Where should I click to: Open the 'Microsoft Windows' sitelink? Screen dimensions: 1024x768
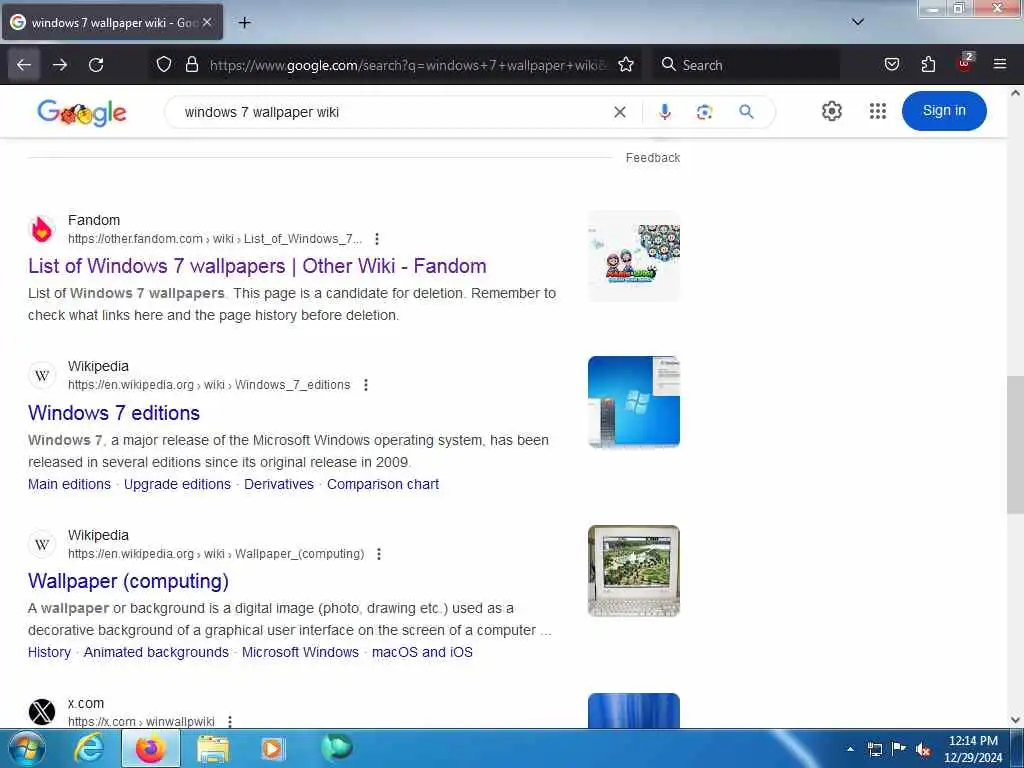300,652
